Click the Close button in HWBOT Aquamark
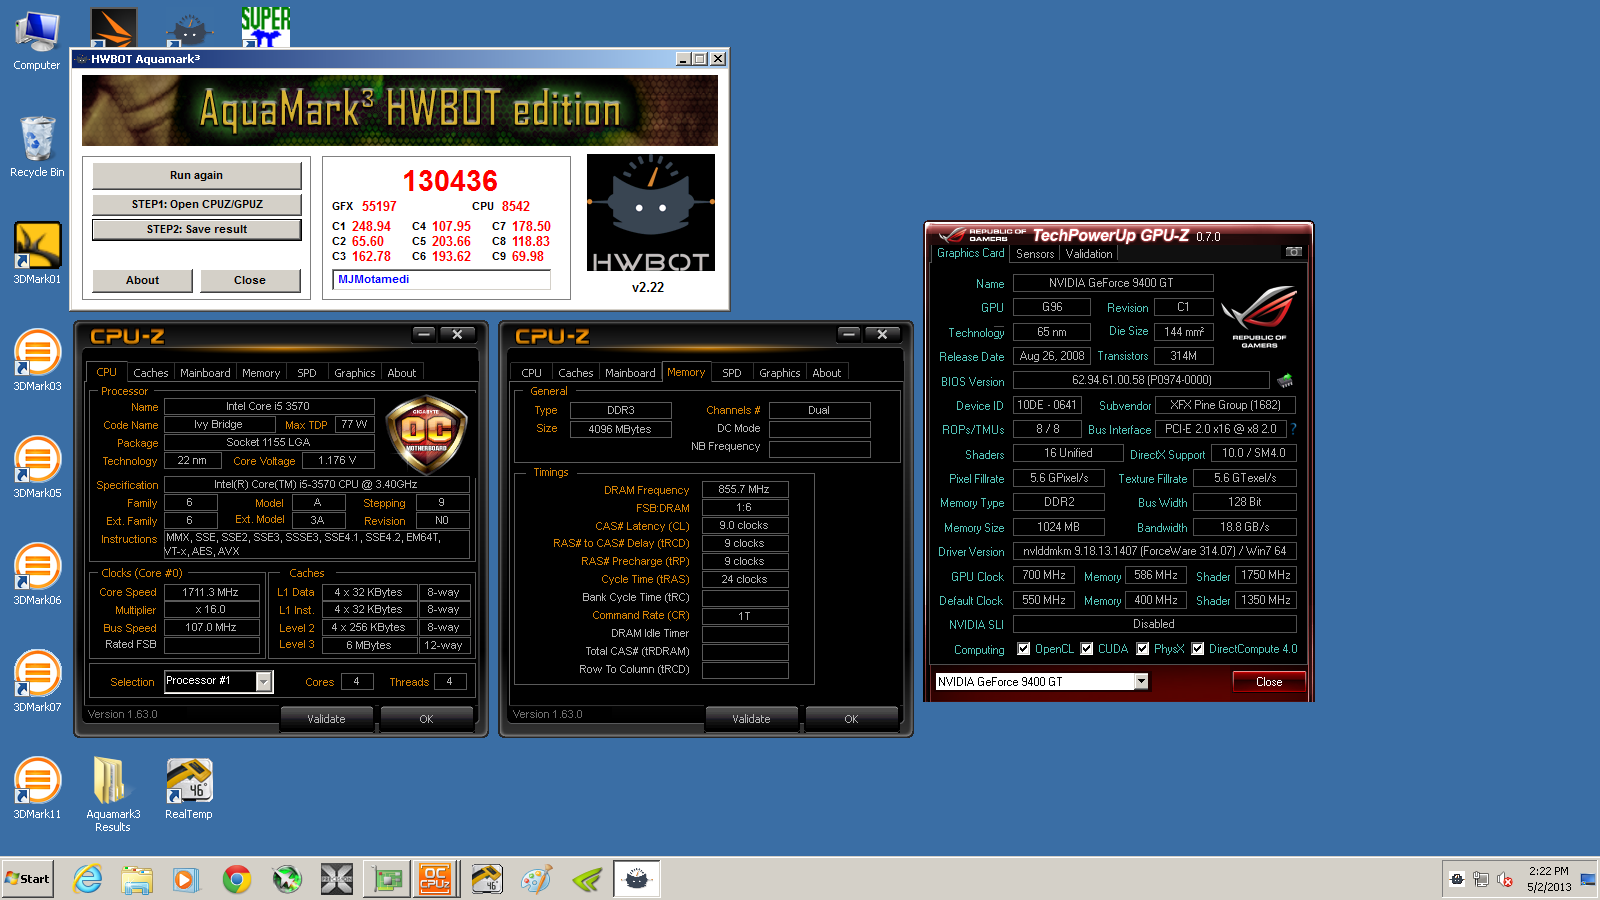This screenshot has height=900, width=1600. tap(250, 280)
